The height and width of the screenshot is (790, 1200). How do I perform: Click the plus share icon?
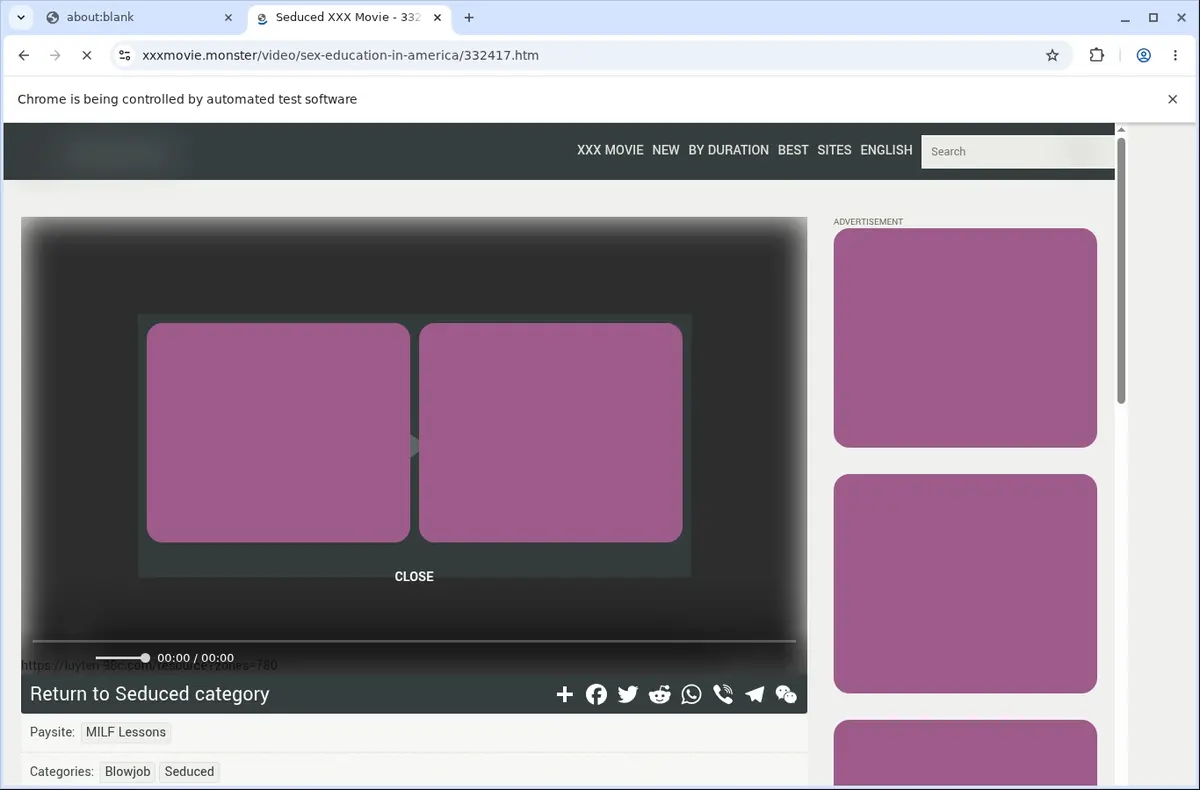pyautogui.click(x=564, y=694)
